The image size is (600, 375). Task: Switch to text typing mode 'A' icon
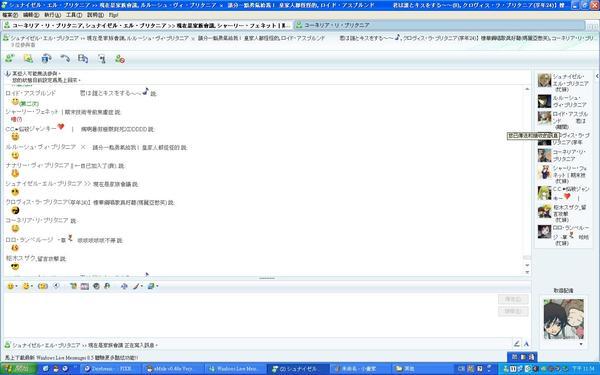[x=527, y=344]
